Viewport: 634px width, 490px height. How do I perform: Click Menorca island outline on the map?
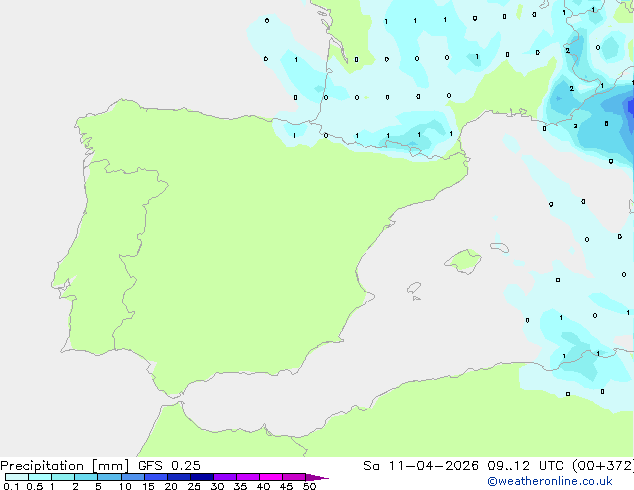click(499, 247)
